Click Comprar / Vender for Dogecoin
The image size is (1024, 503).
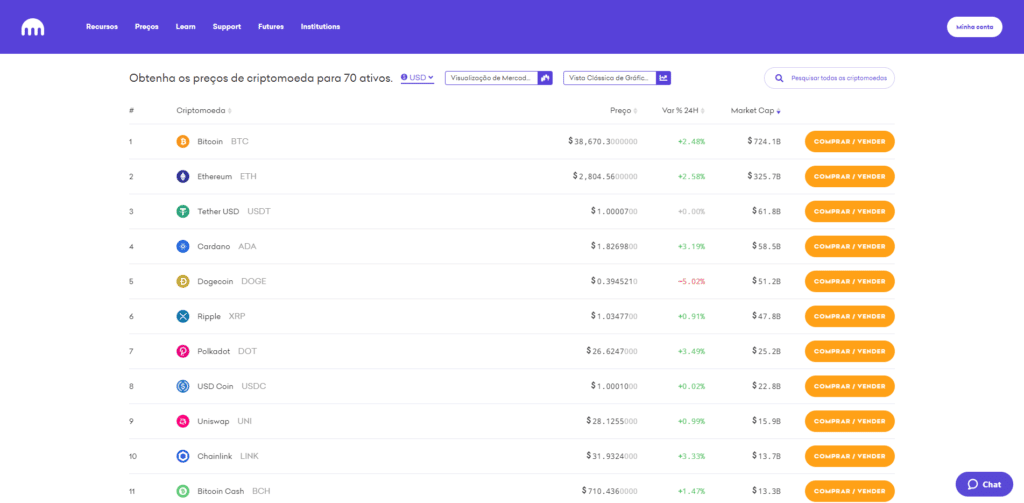[x=850, y=281]
